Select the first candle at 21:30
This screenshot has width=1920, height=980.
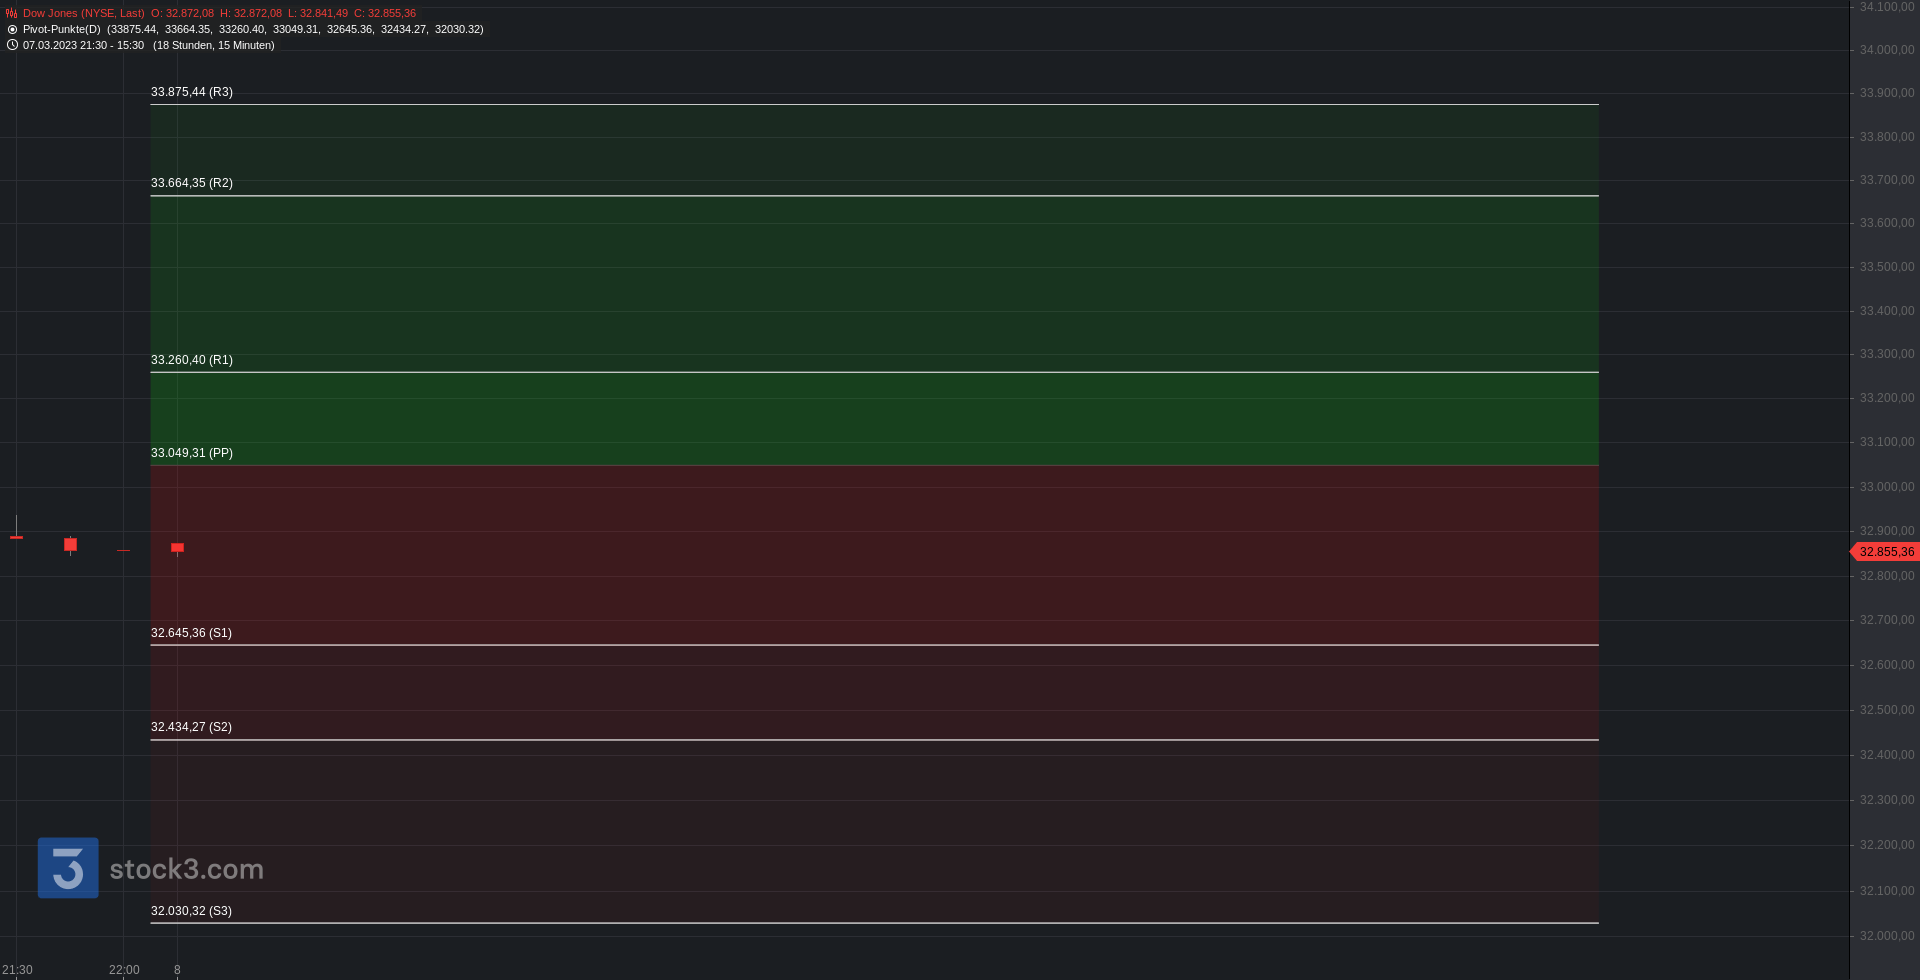point(16,530)
